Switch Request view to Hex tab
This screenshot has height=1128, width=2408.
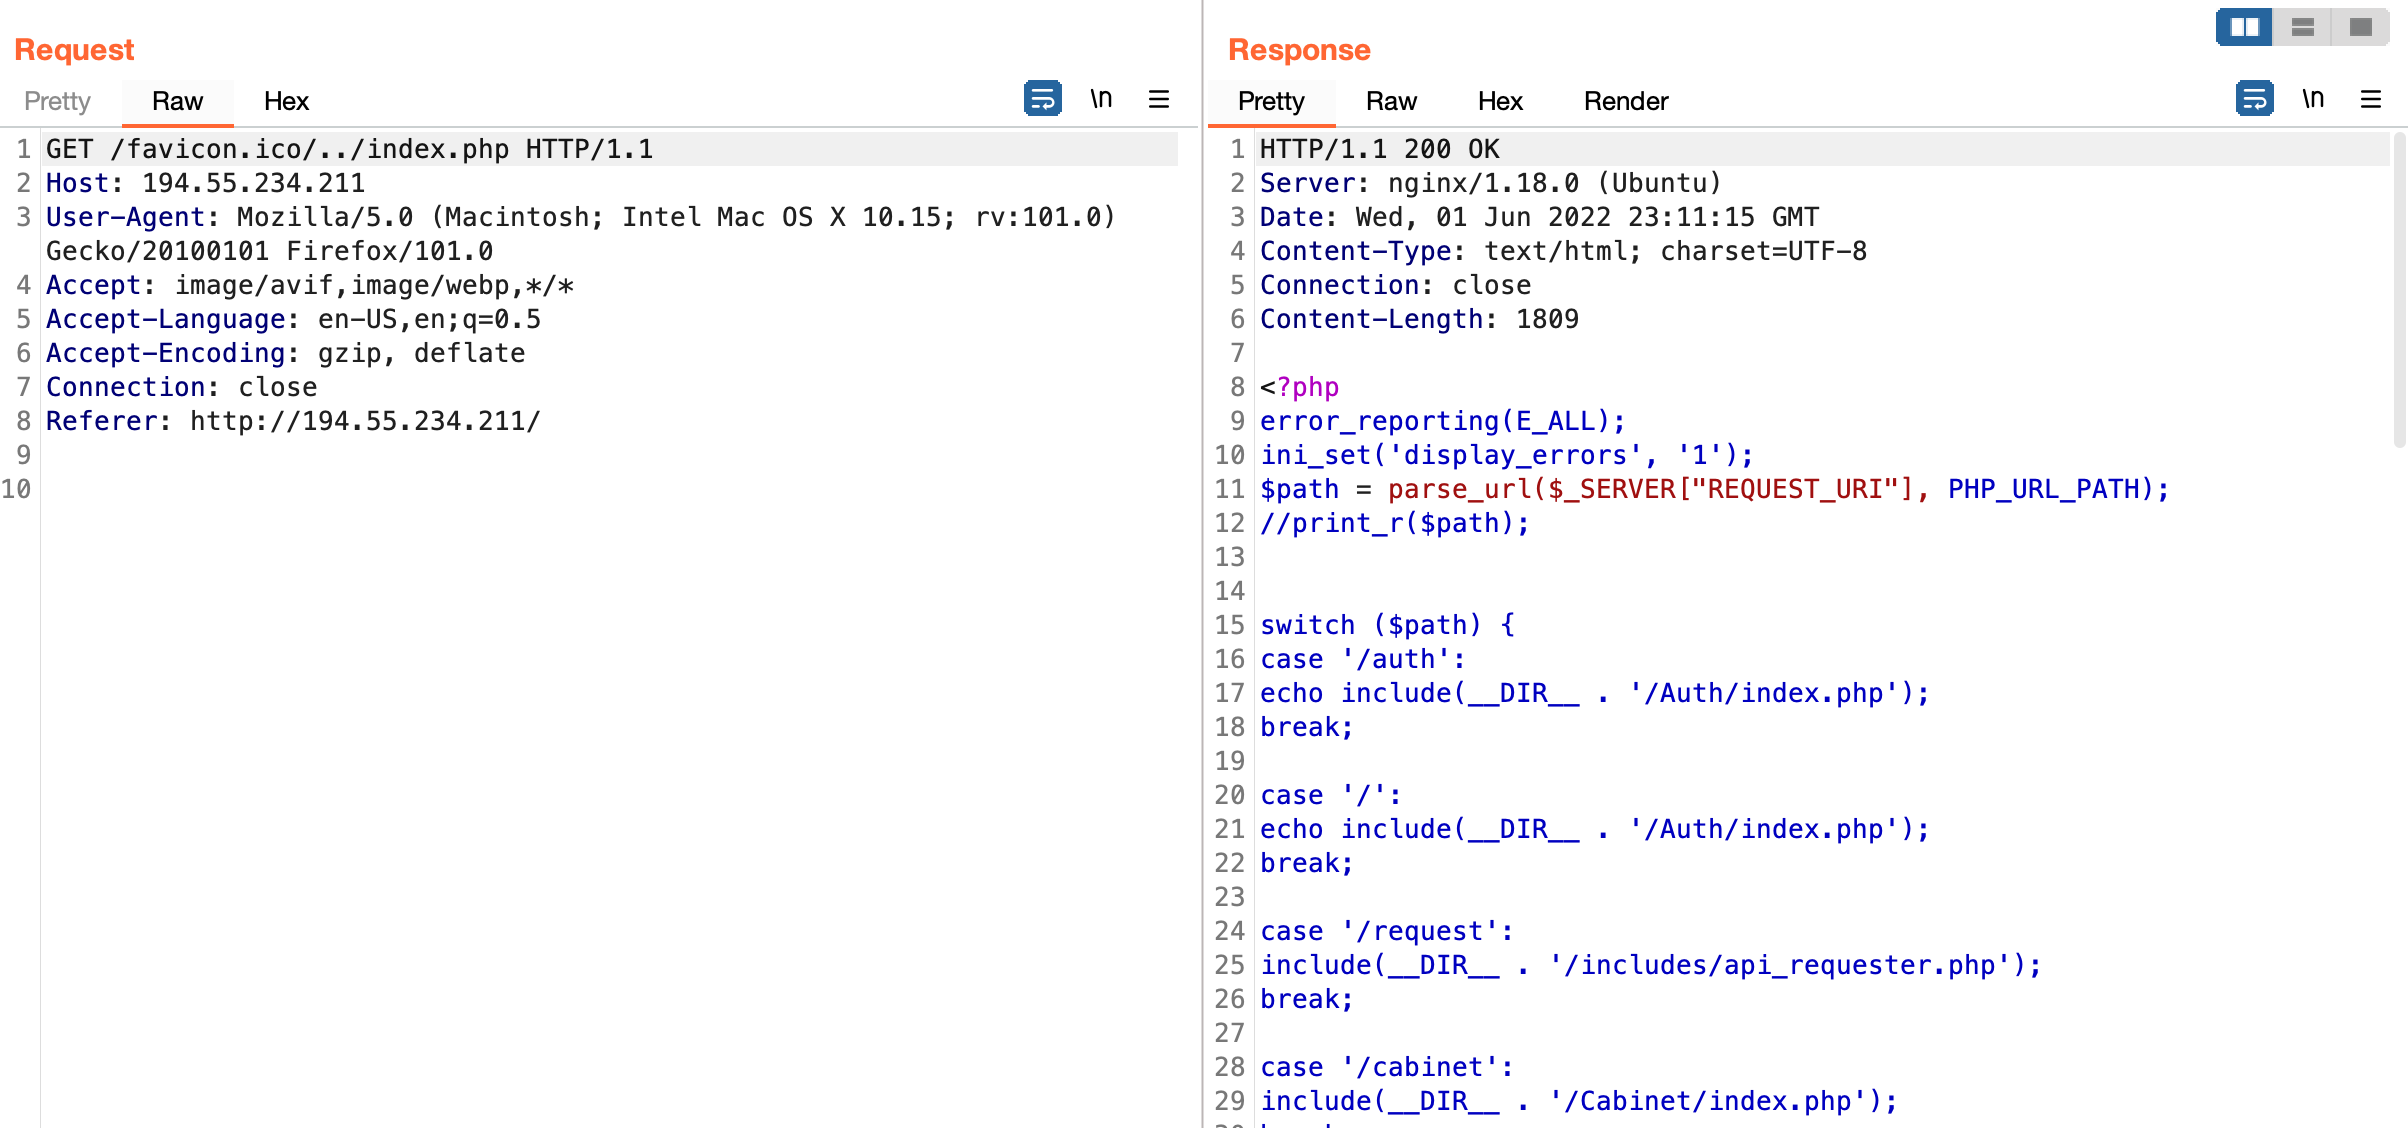click(x=286, y=101)
